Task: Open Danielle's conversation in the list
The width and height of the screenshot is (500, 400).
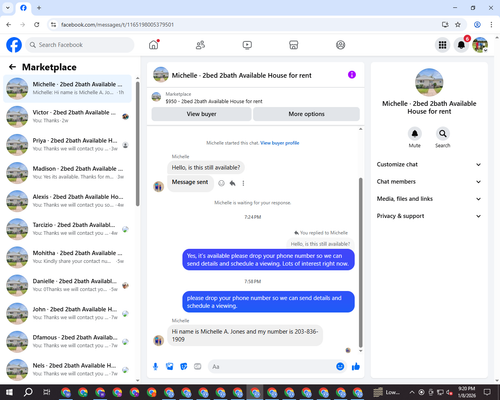Action: pos(67,285)
